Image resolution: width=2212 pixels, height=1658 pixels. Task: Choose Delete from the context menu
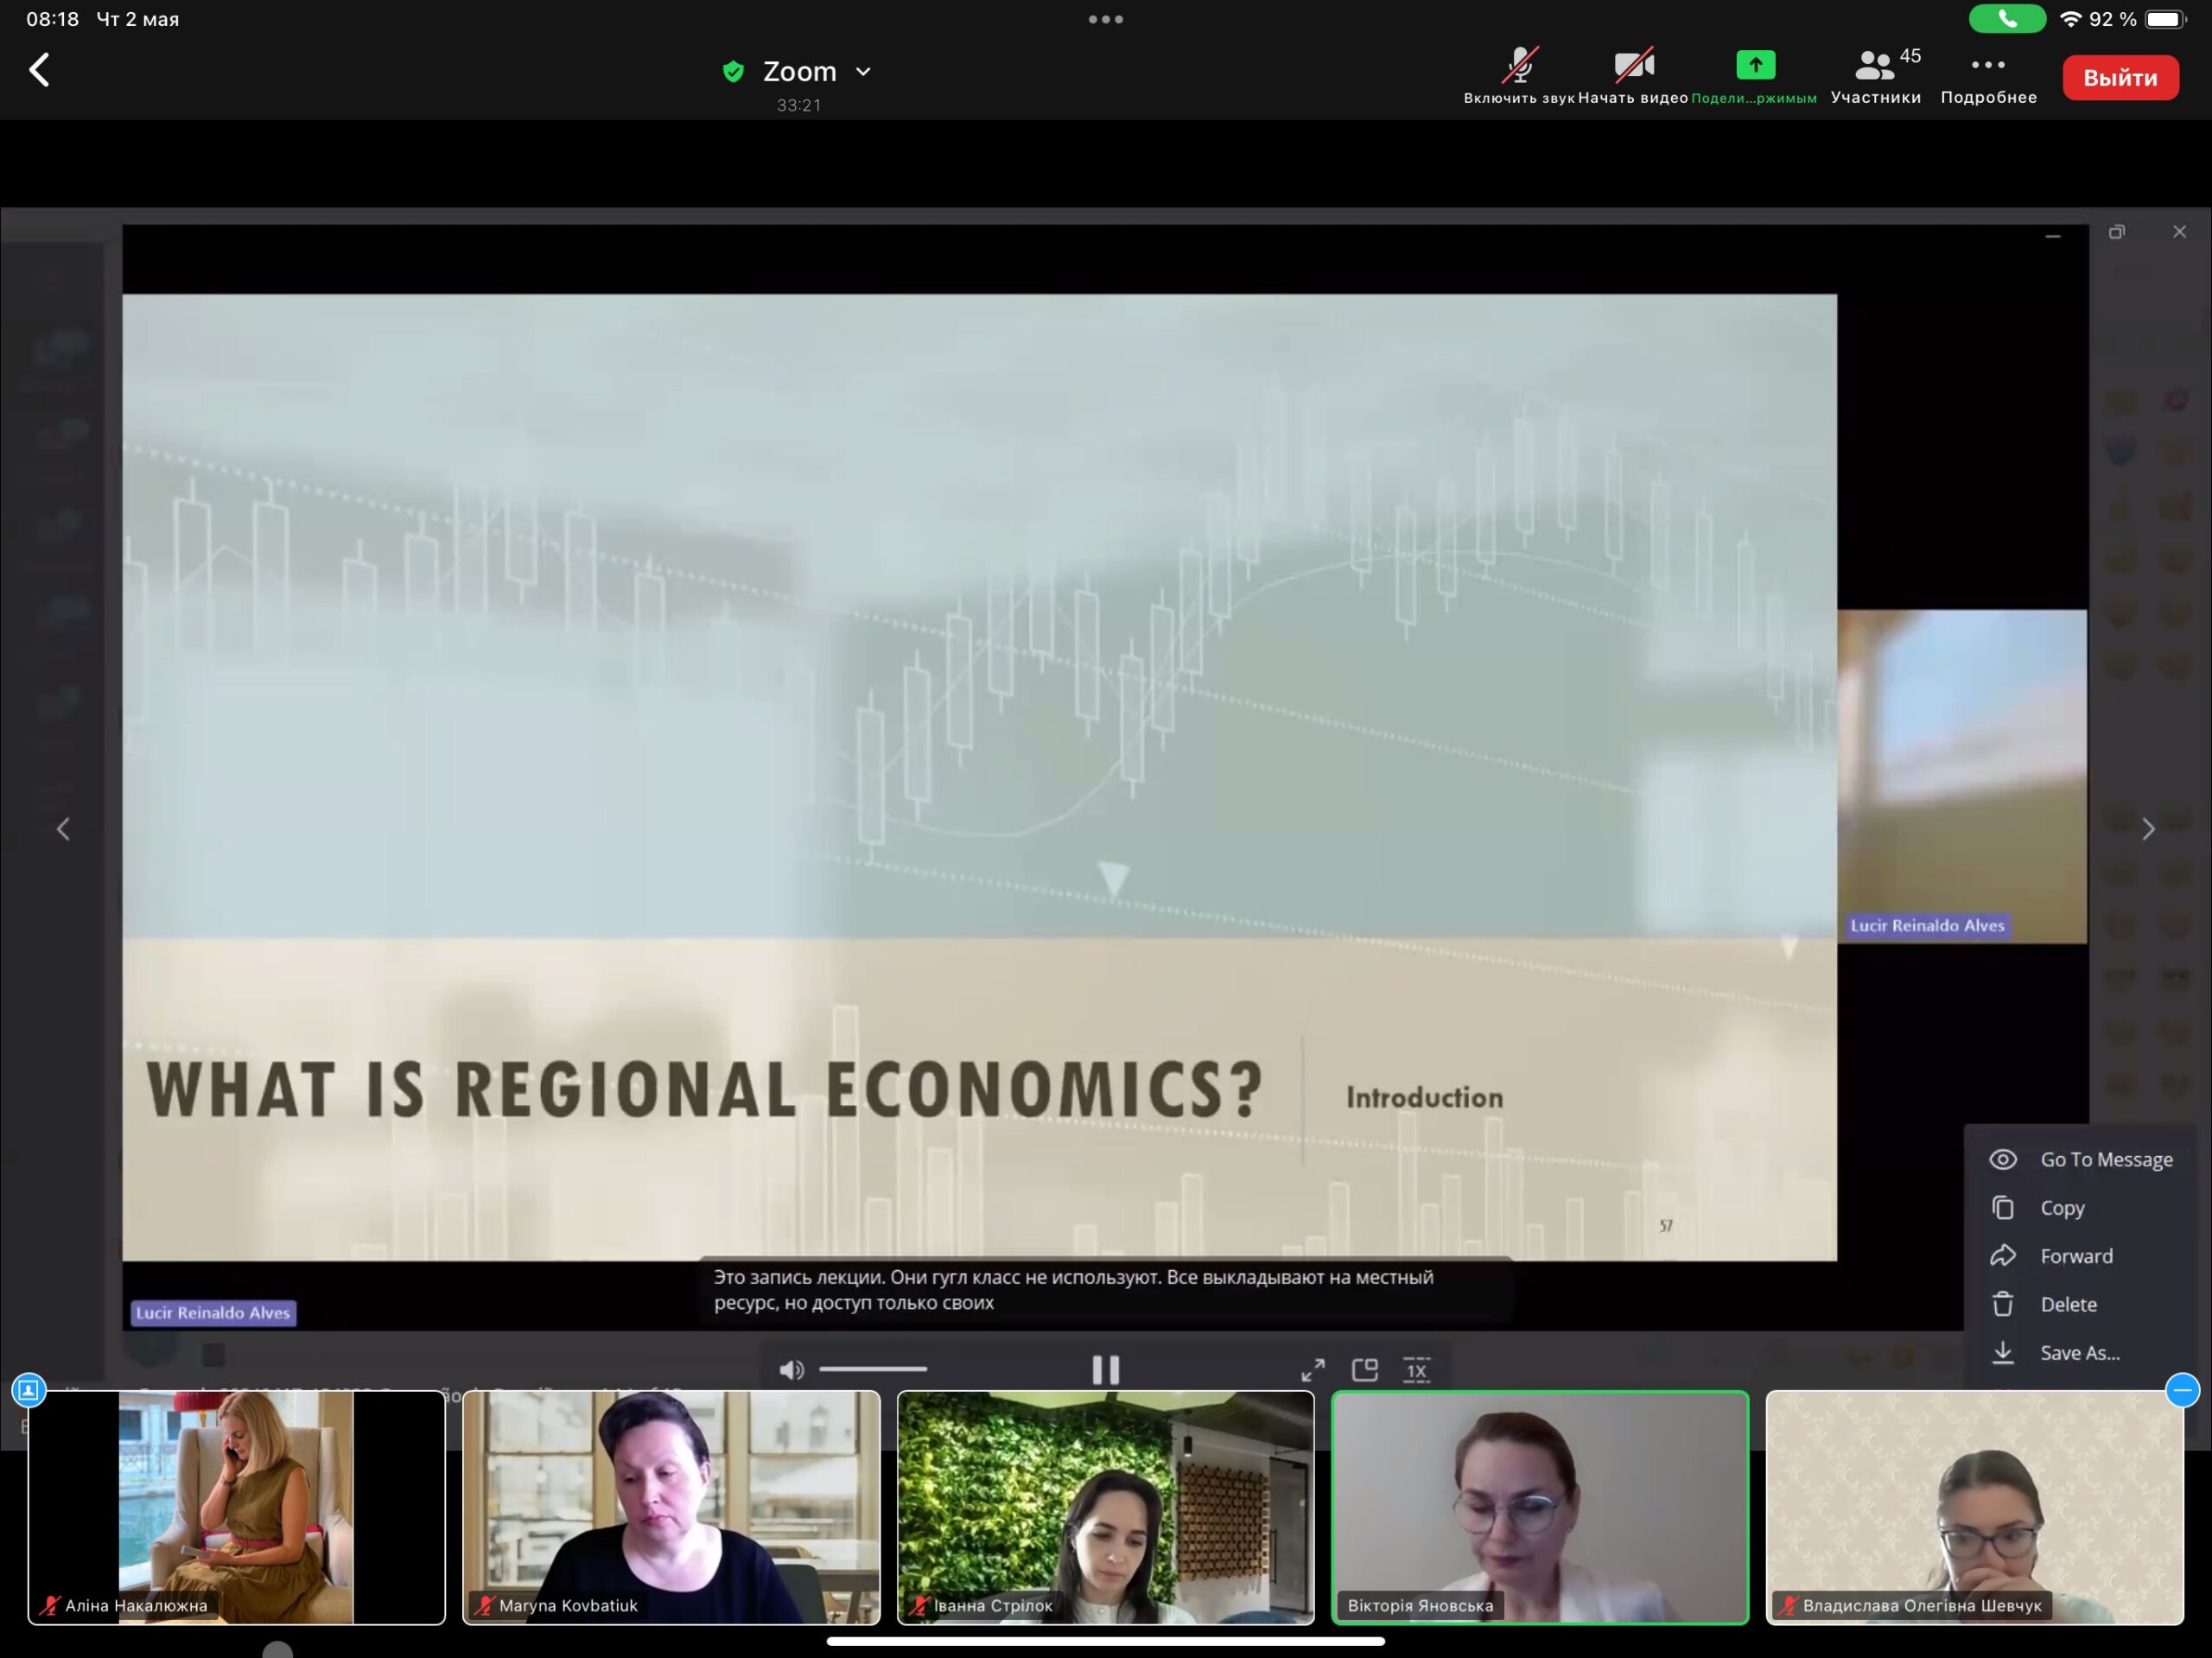click(2081, 1304)
